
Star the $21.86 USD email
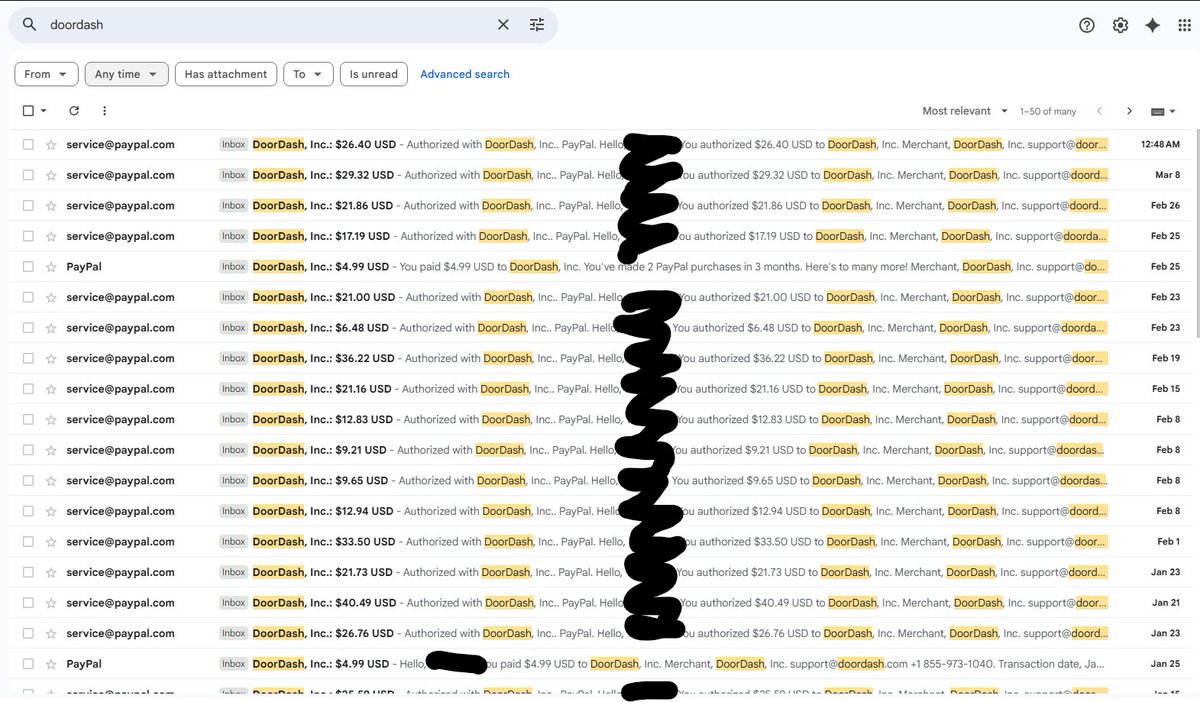(51, 205)
